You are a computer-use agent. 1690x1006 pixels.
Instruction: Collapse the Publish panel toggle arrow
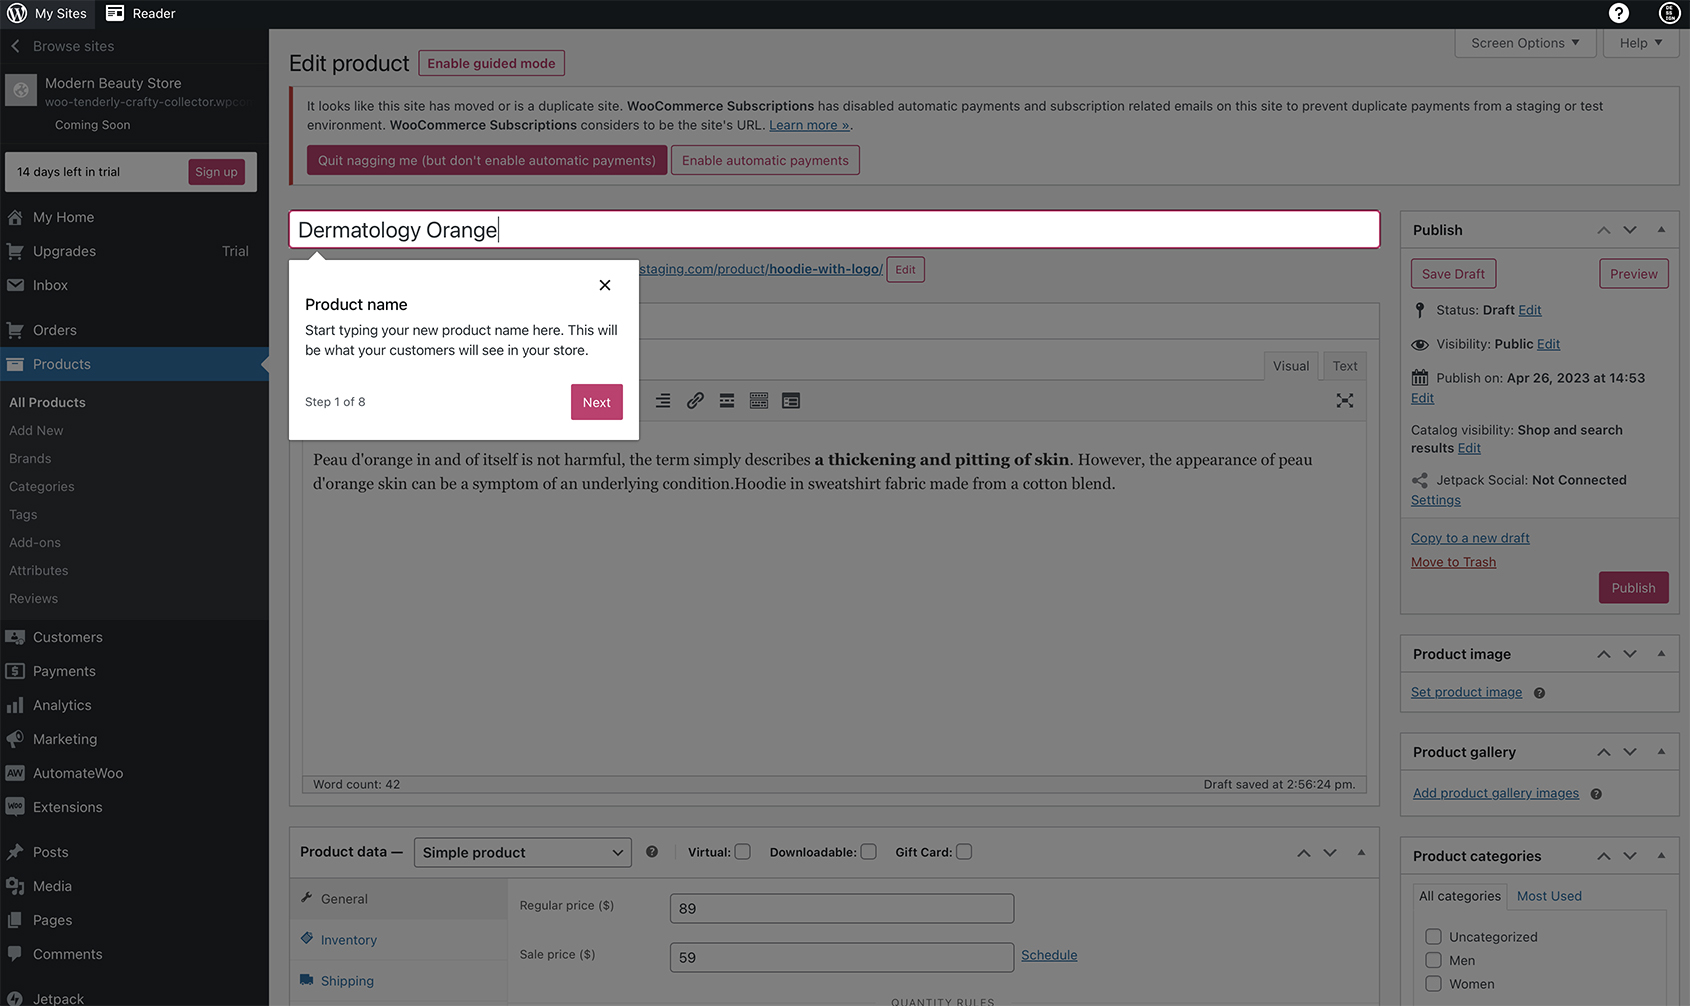[1661, 230]
